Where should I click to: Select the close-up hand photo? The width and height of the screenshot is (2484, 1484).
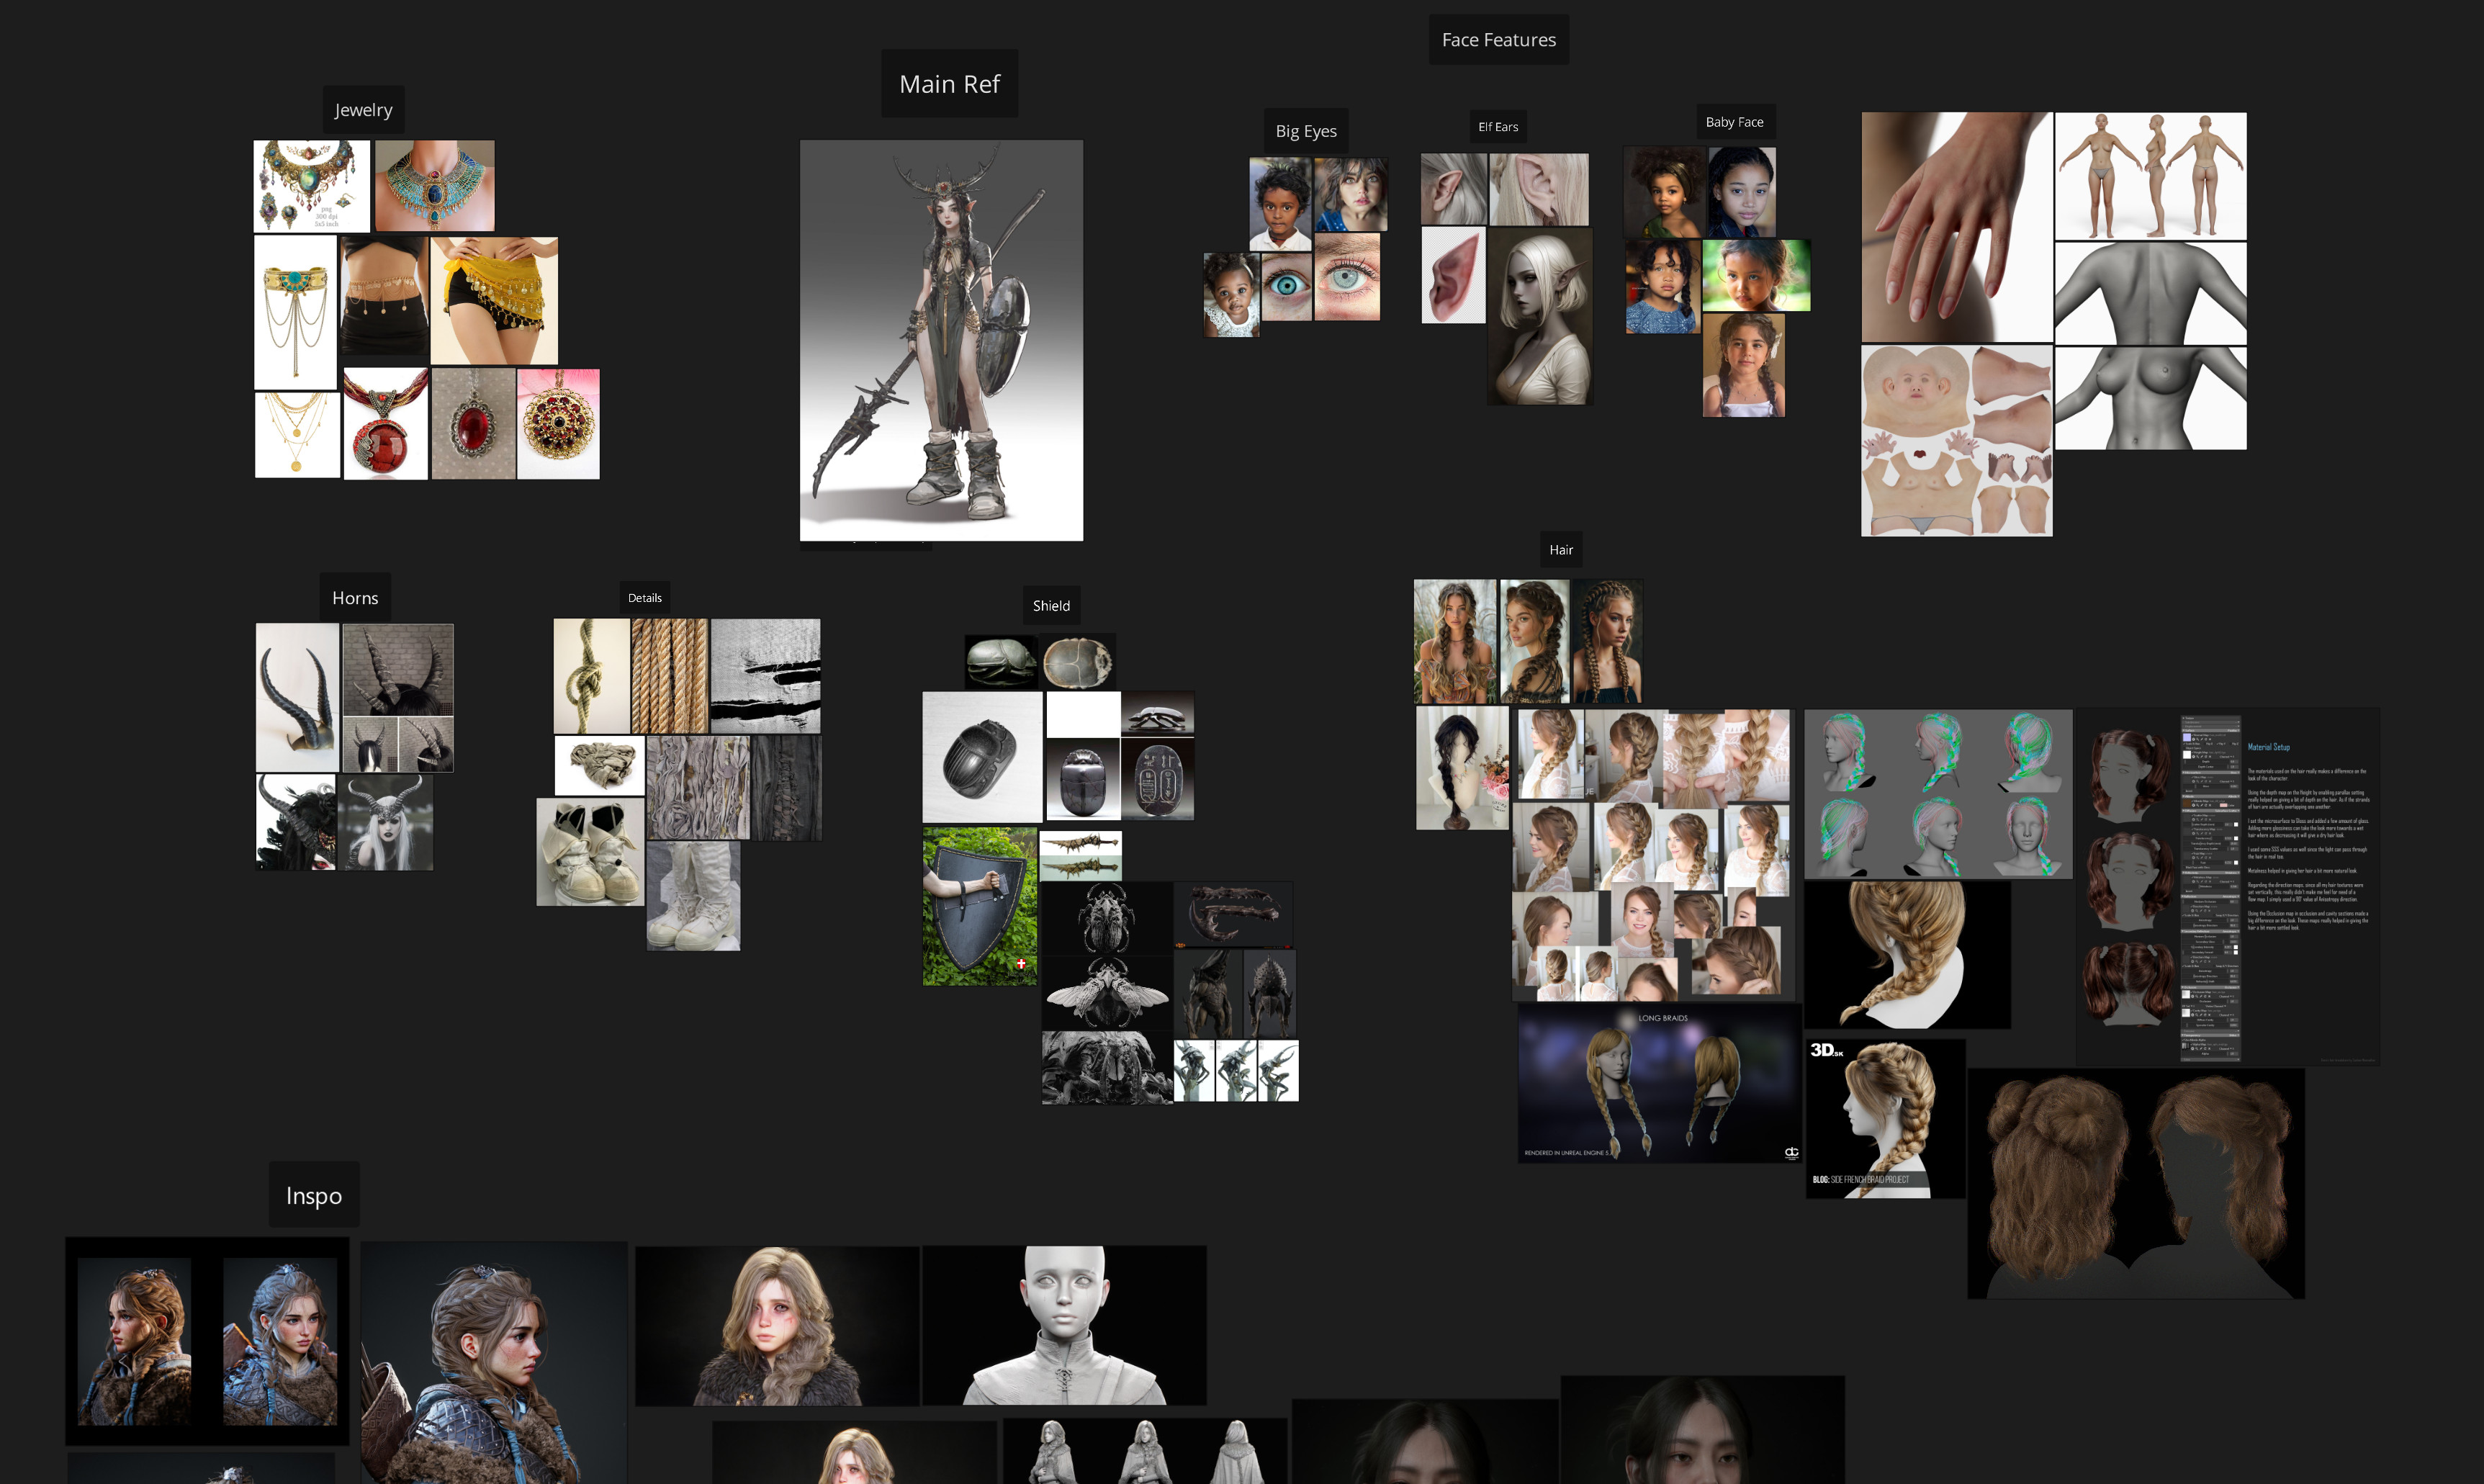[1956, 227]
